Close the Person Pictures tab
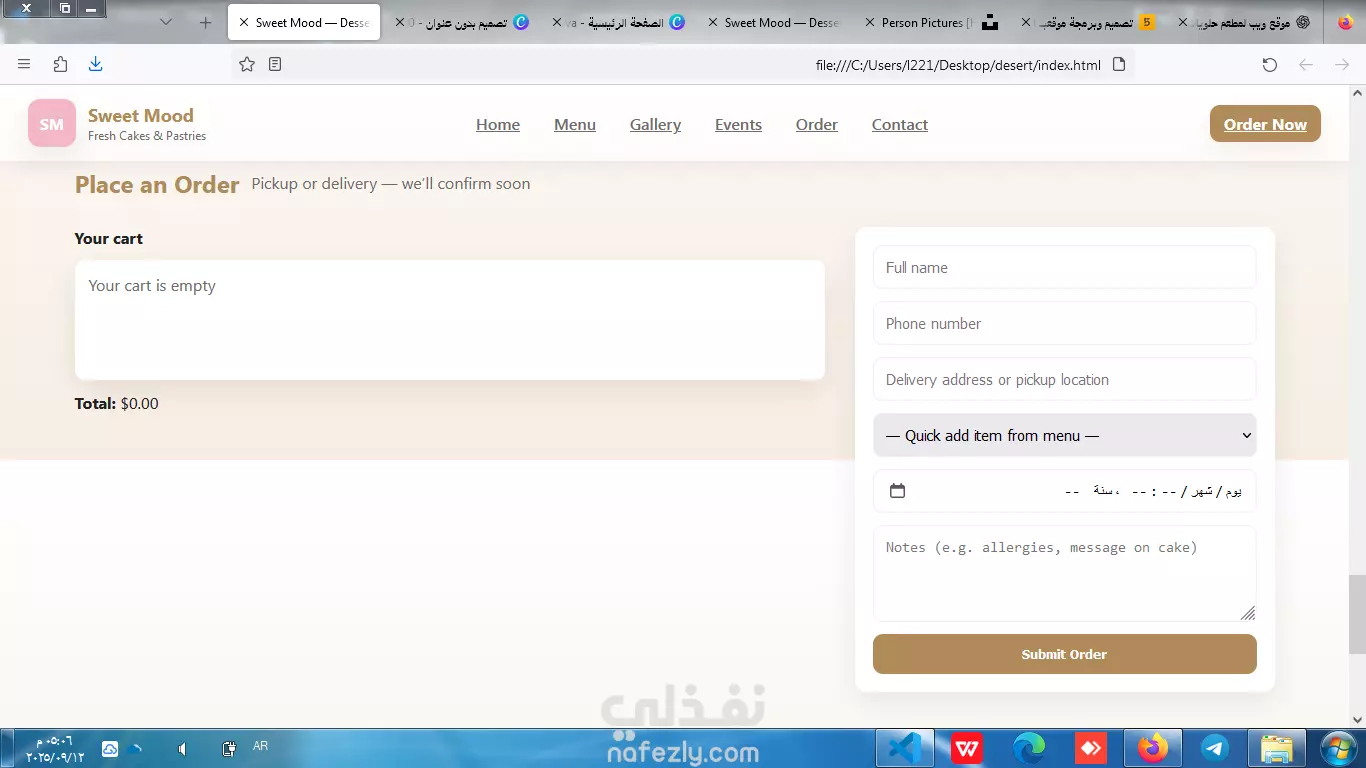1366x768 pixels. point(869,22)
